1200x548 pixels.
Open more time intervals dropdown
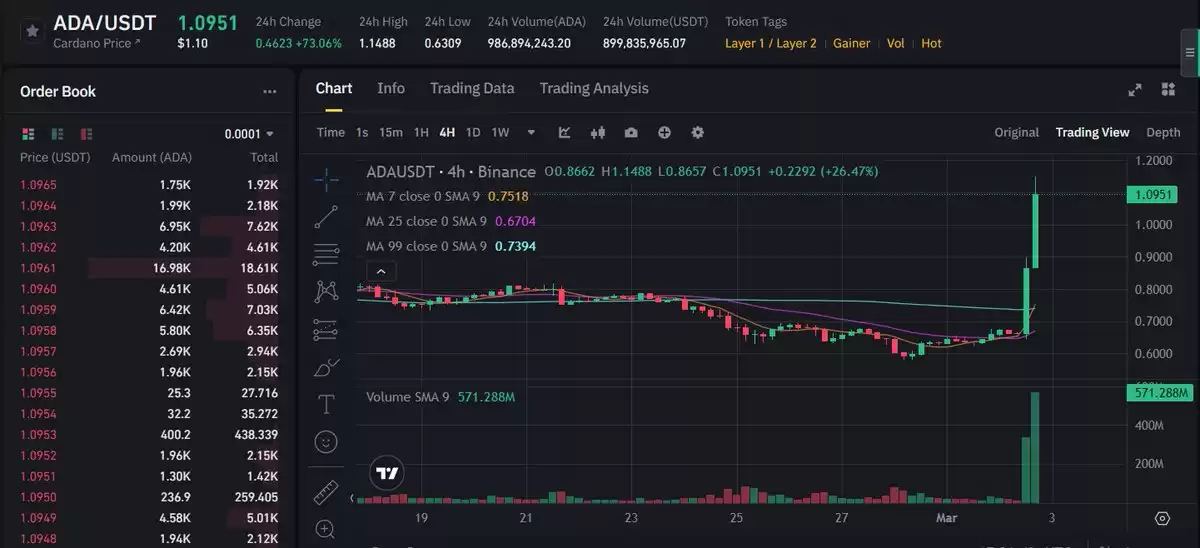(x=531, y=132)
